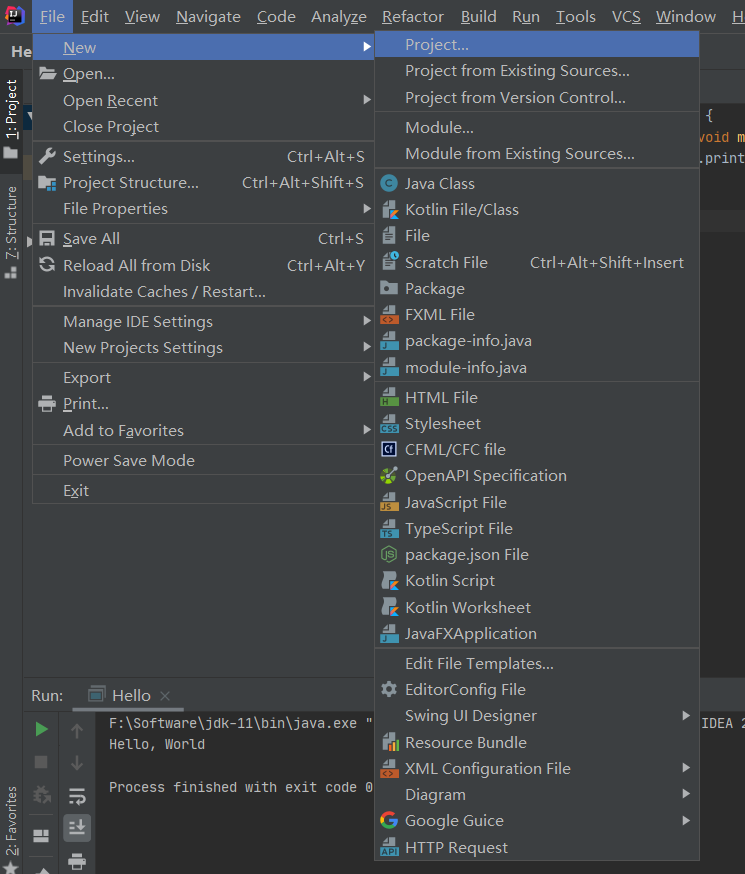The width and height of the screenshot is (745, 874).
Task: Expand the Add to Favorites submenu arrow
Action: 367,430
